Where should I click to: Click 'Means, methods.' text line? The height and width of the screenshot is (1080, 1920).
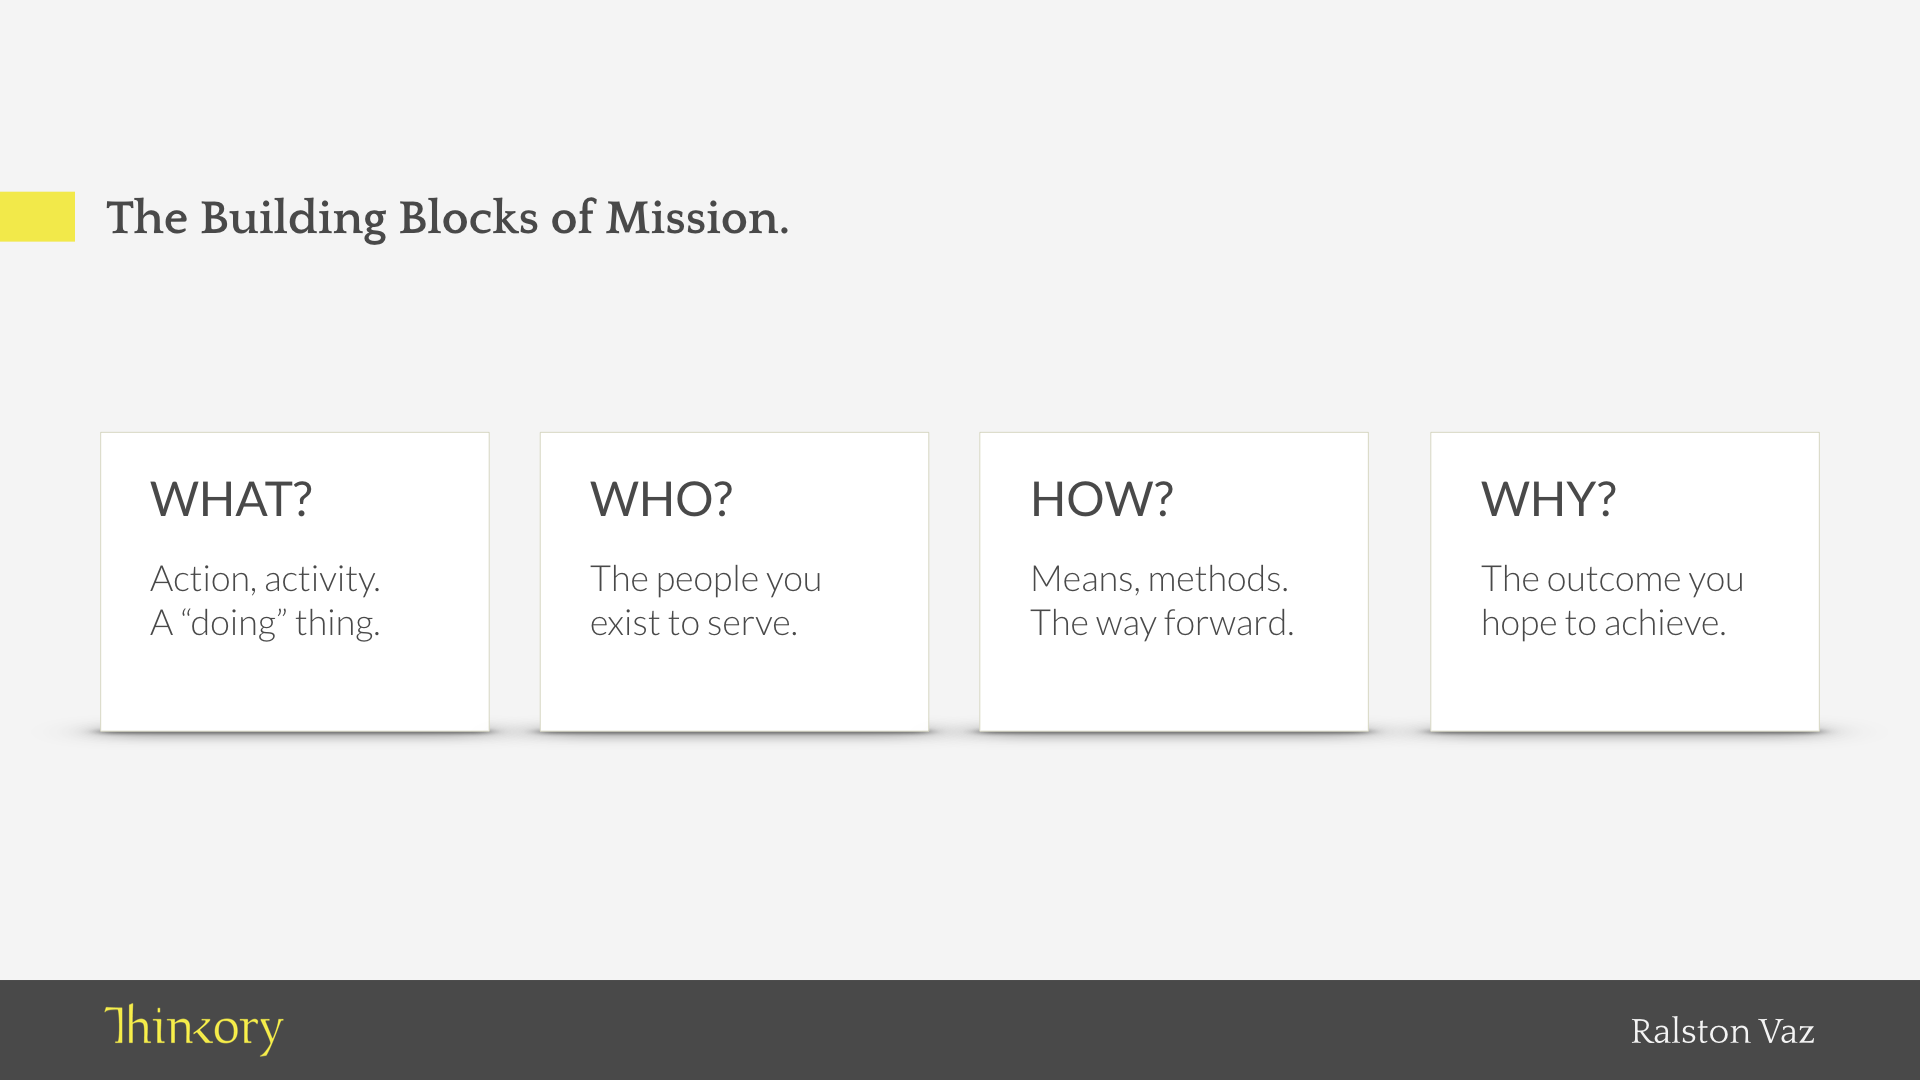click(x=1160, y=579)
